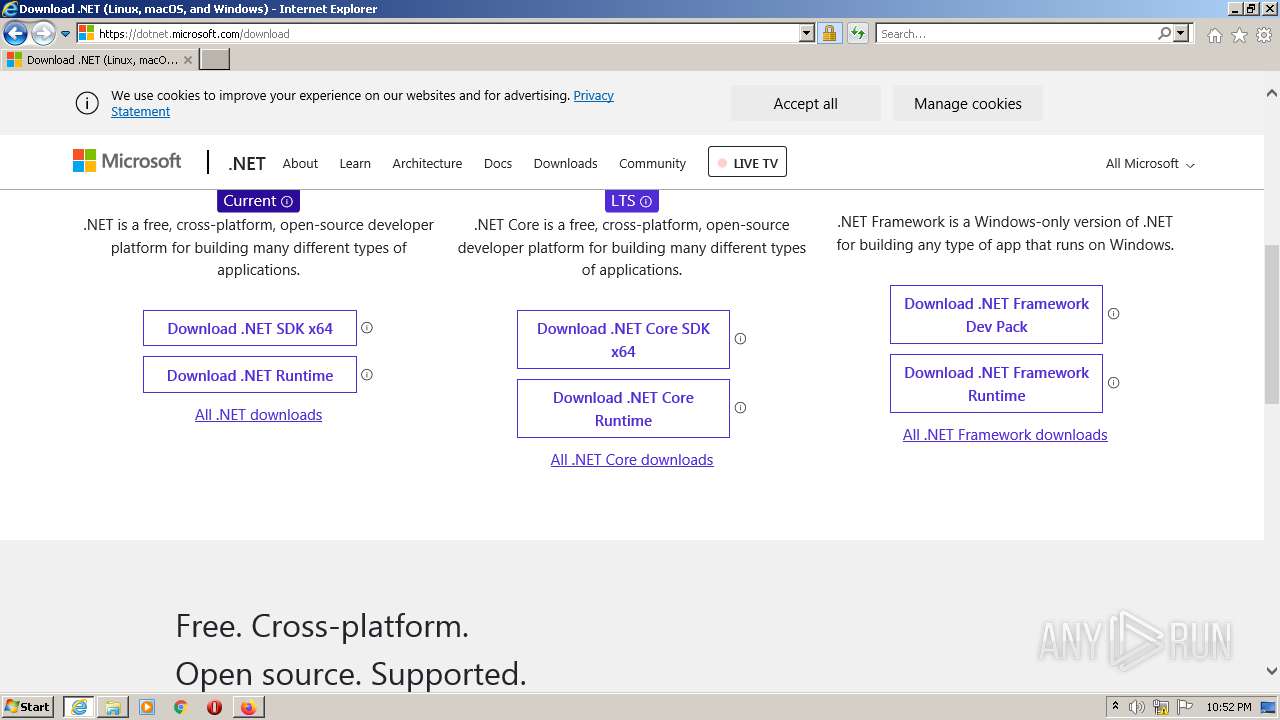
Task: Click info icon beside .NET Core Runtime
Action: (x=740, y=407)
